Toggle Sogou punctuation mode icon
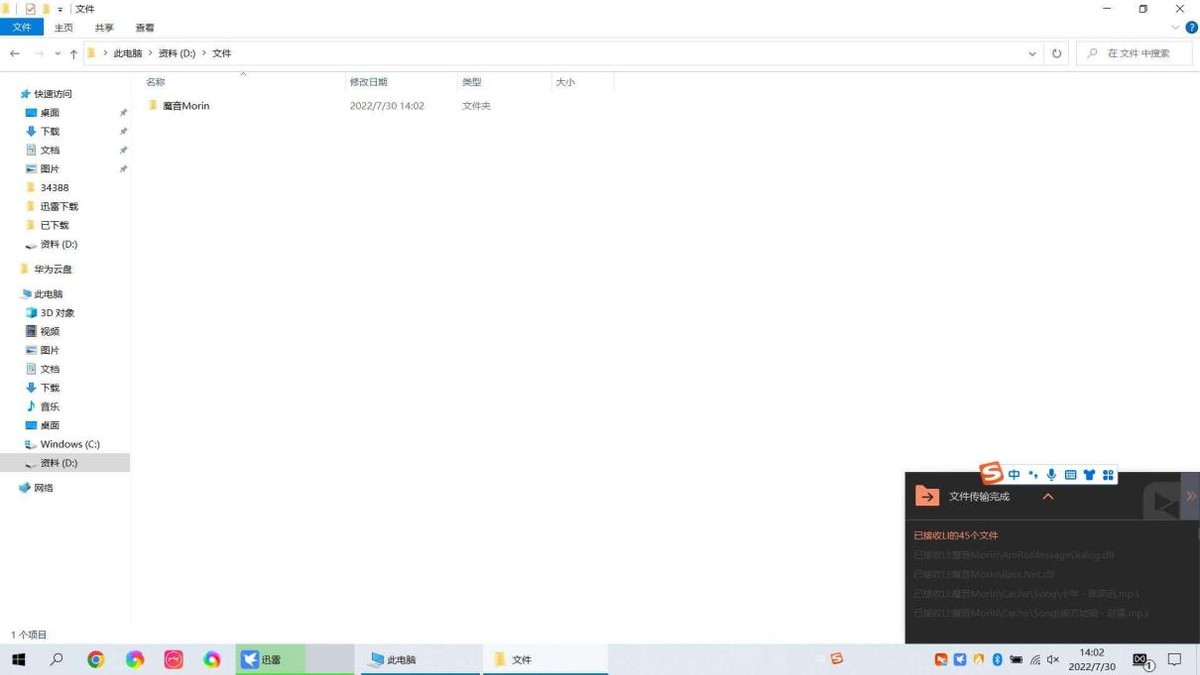1200x675 pixels. pos(1033,475)
